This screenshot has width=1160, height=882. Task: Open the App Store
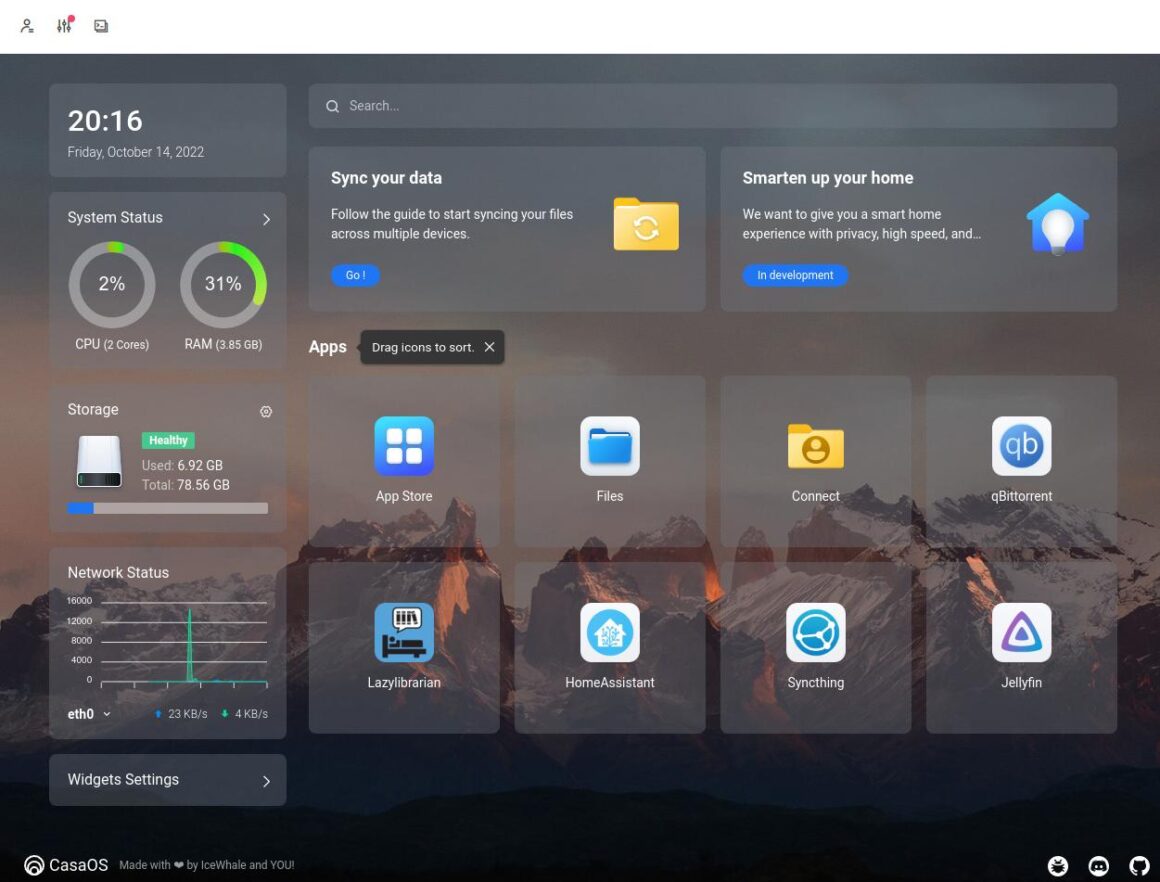pos(404,447)
